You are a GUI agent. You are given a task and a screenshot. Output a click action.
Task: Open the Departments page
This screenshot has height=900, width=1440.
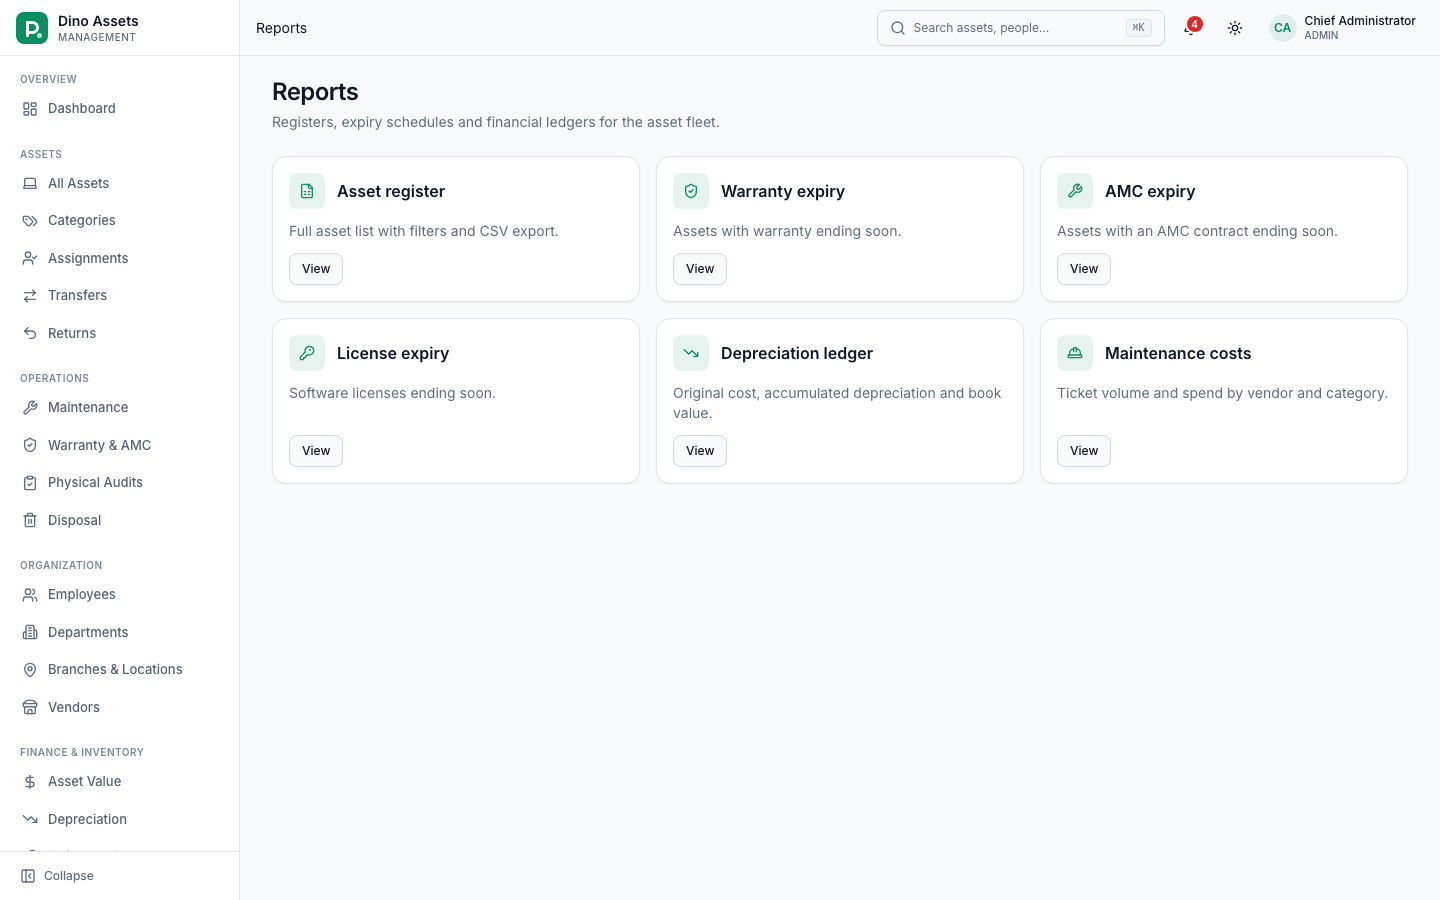[x=120, y=632]
